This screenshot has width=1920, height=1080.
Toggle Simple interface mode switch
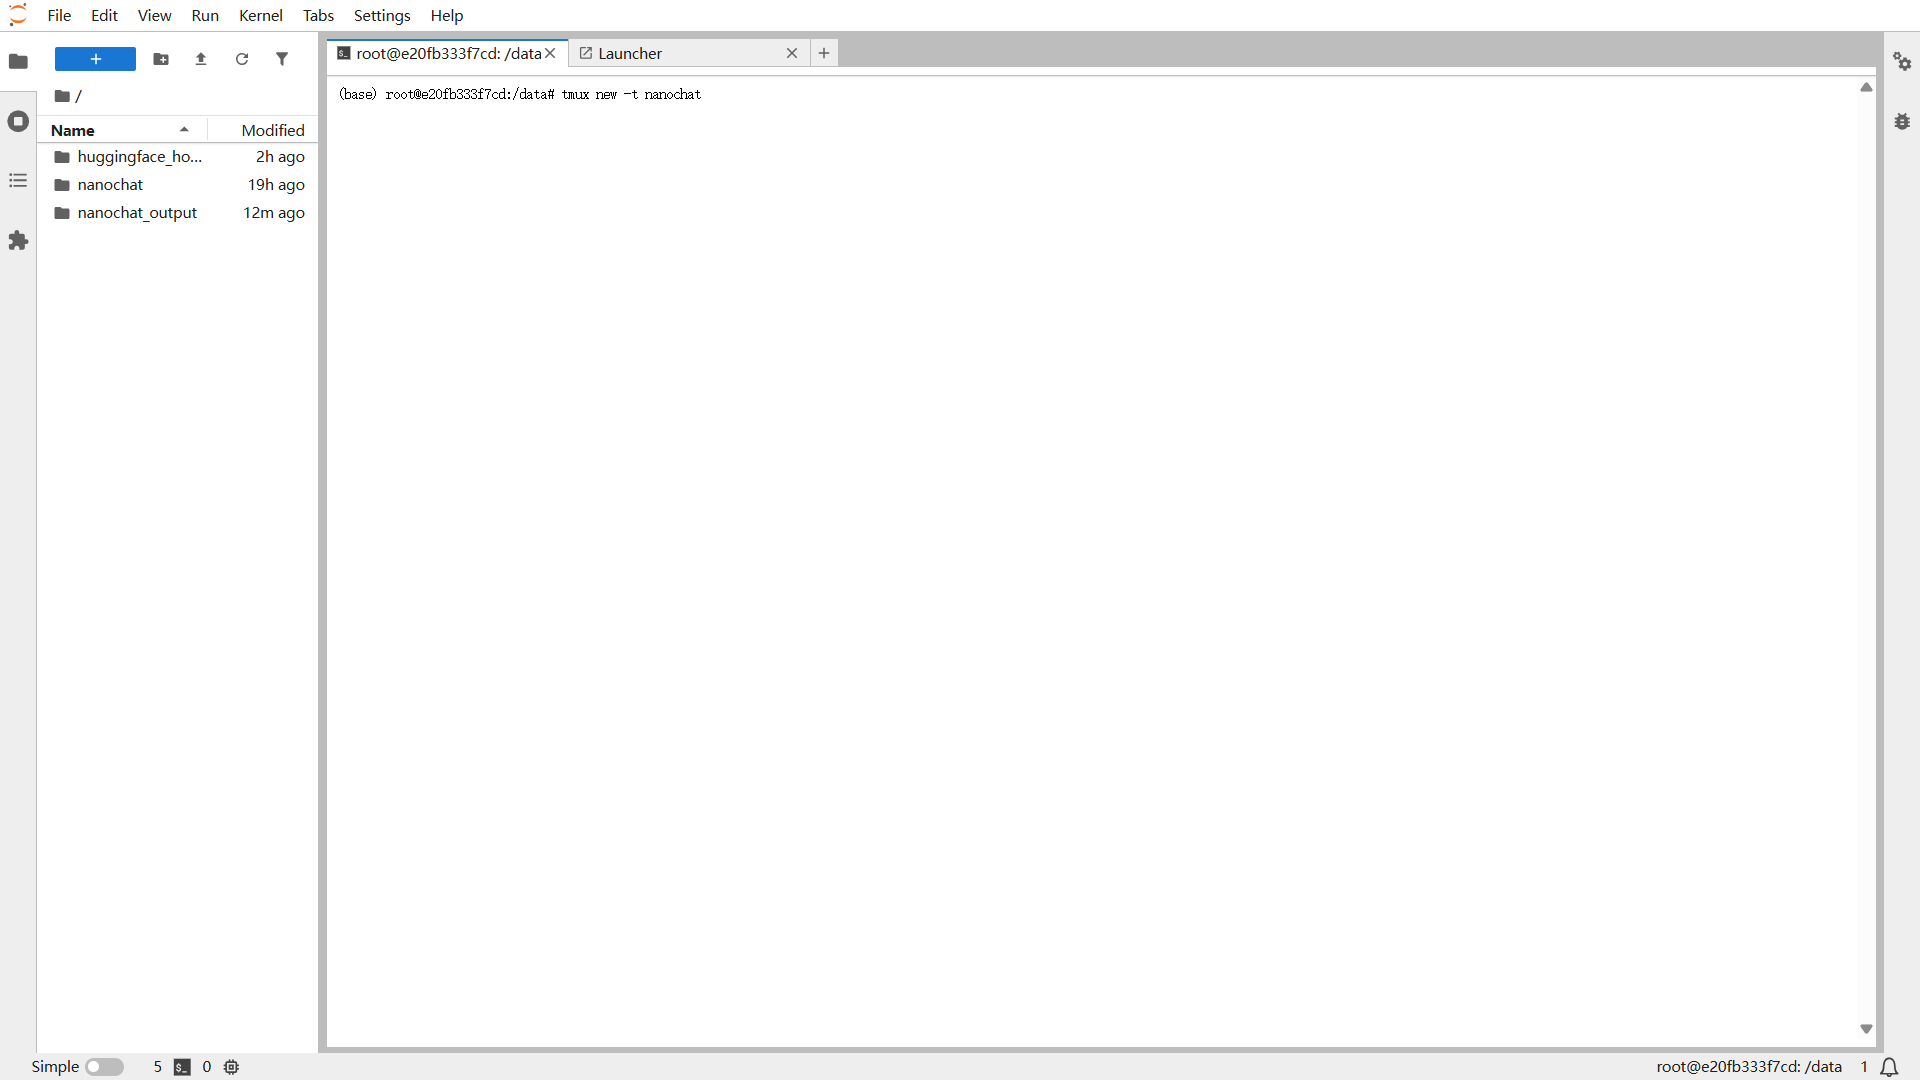104,1067
